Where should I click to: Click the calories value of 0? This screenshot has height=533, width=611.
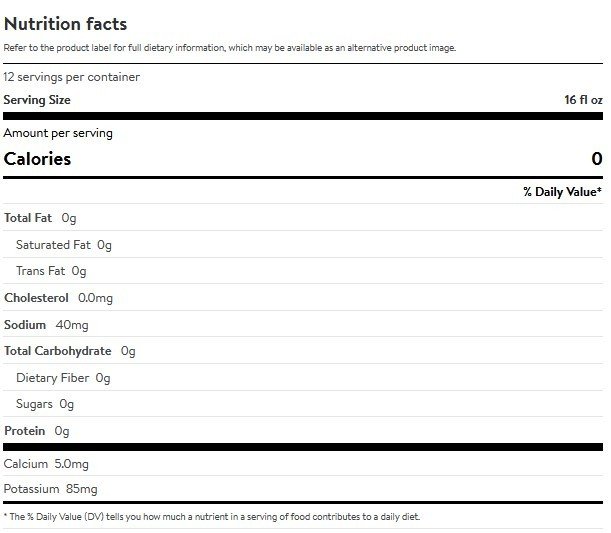coord(597,159)
